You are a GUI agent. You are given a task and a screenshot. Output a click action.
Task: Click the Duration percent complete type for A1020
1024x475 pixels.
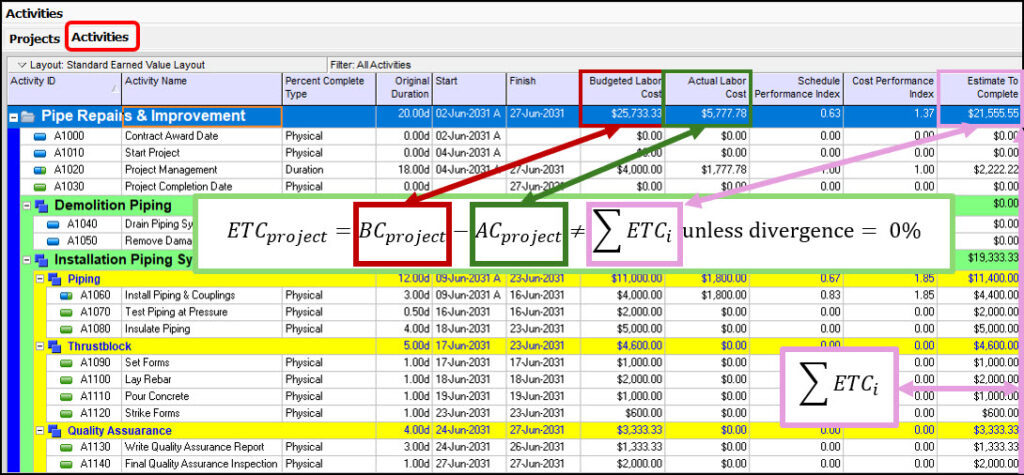304,170
